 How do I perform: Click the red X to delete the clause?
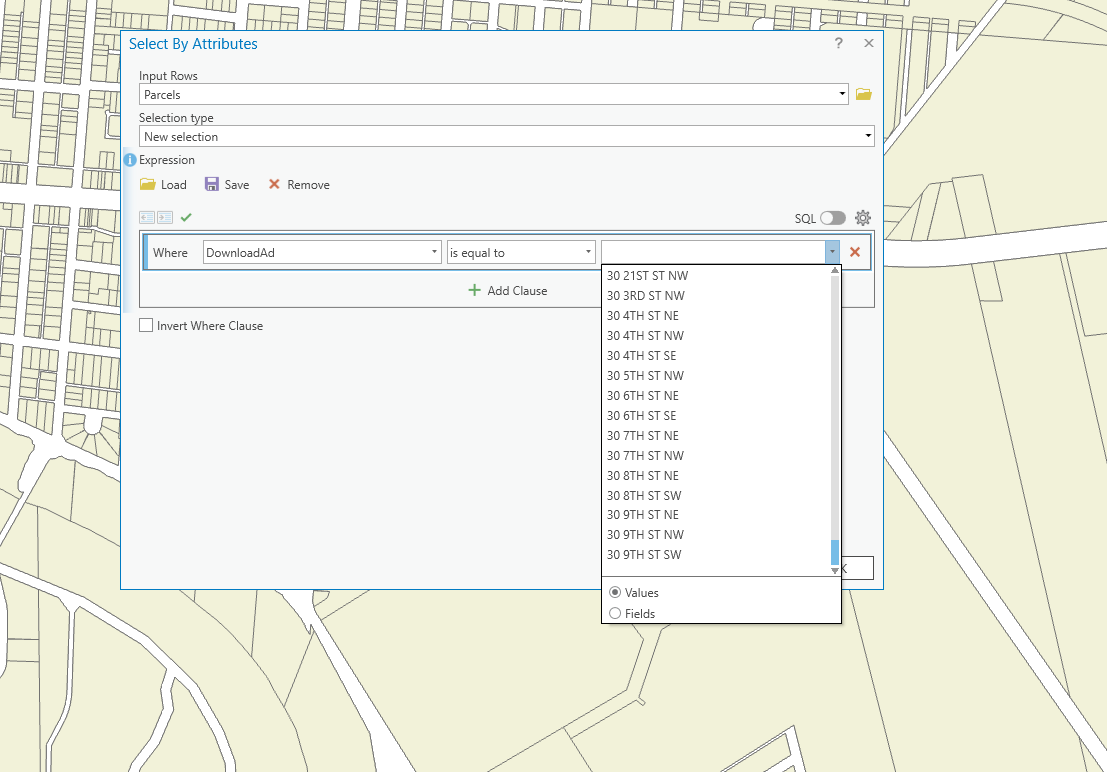[x=855, y=252]
